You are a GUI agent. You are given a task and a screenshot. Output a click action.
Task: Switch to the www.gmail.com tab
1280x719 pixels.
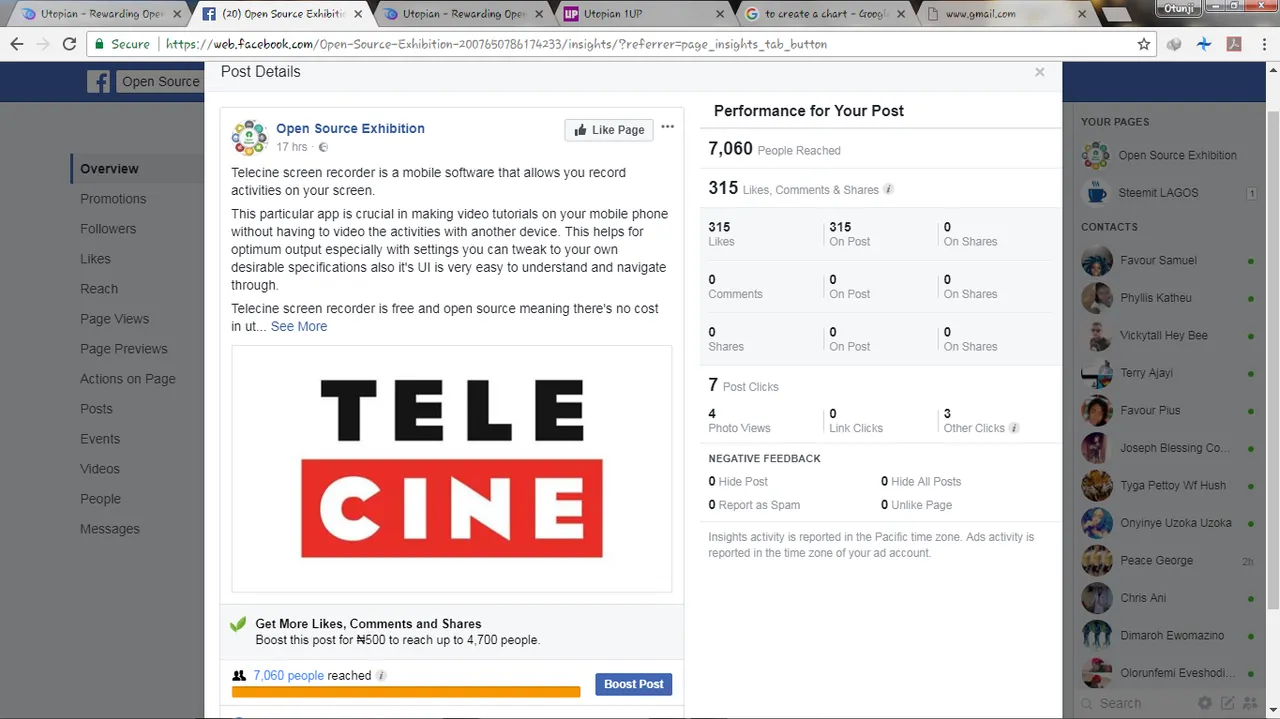click(x=1005, y=14)
